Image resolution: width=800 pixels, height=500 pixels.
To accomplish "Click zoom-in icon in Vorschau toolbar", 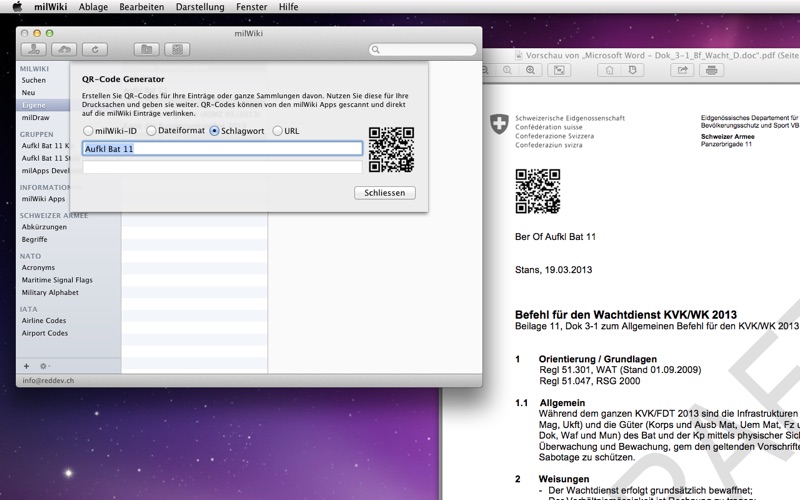I will [531, 70].
